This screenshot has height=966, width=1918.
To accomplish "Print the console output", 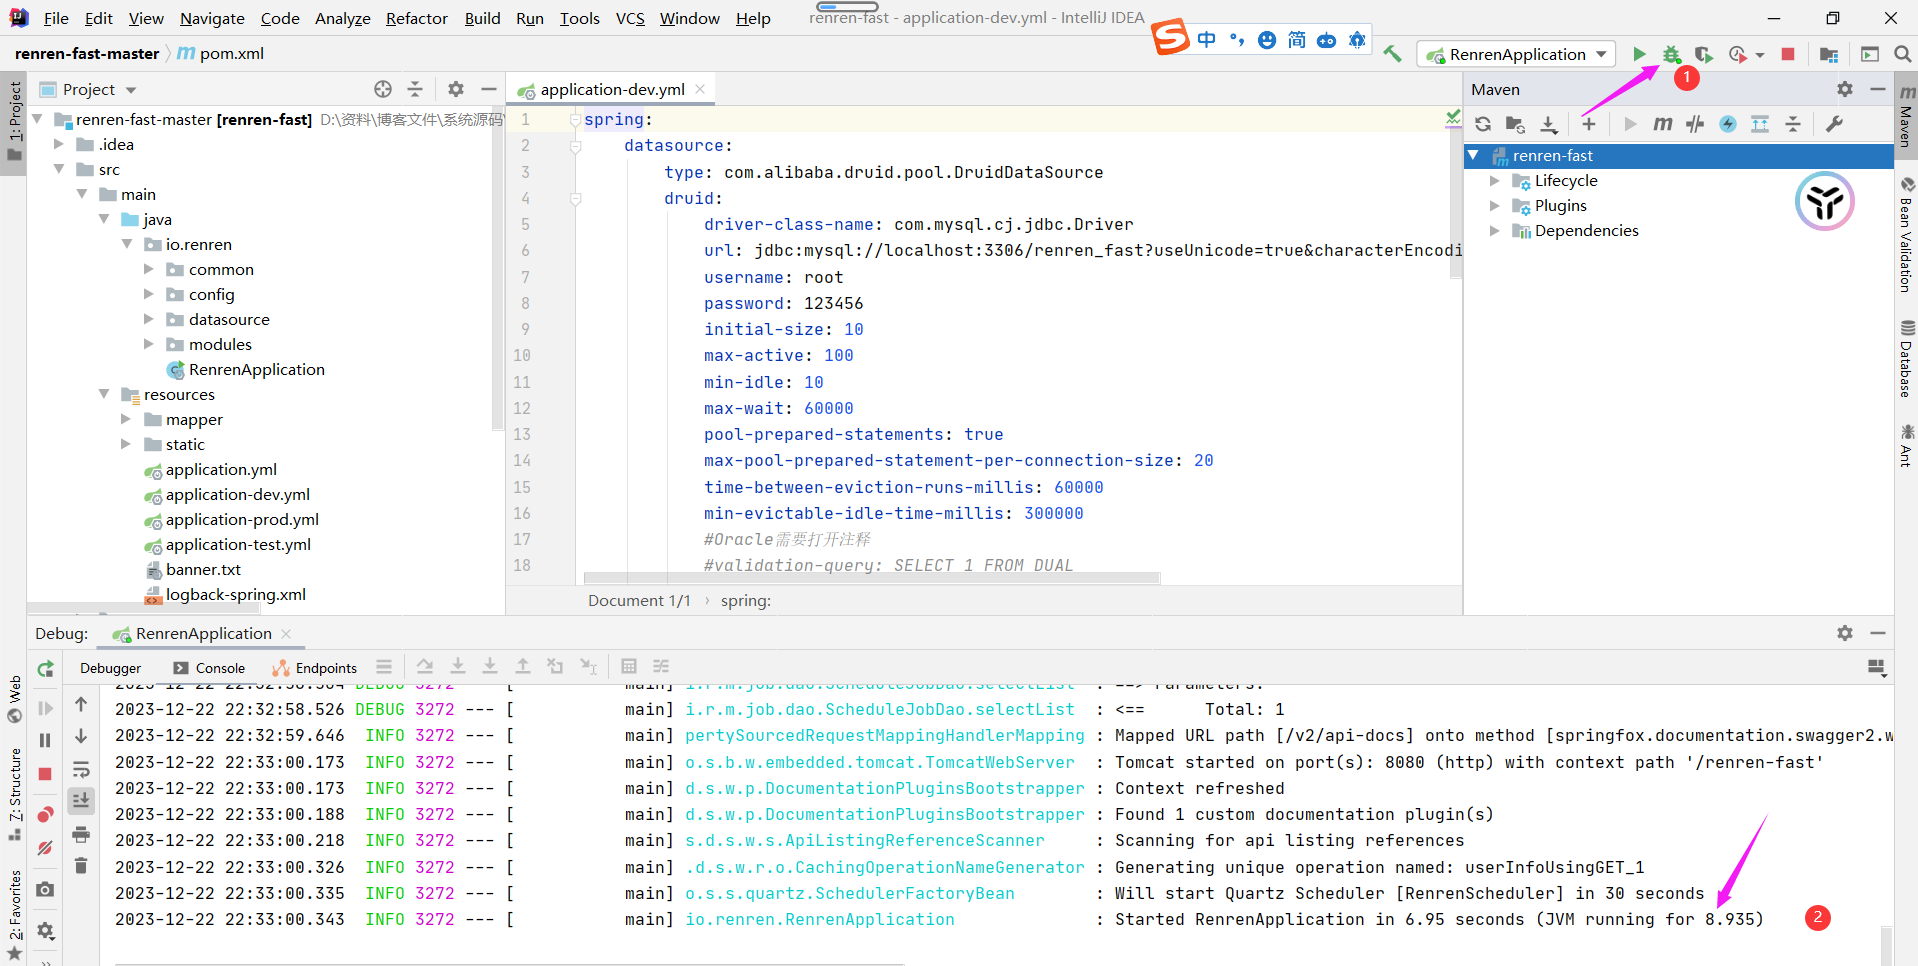I will (81, 834).
